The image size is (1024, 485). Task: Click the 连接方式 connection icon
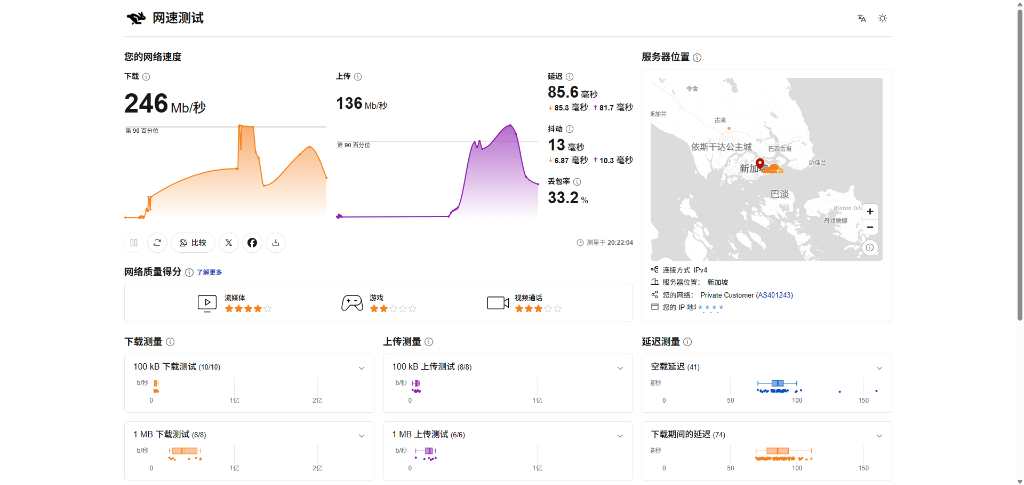[x=654, y=270]
